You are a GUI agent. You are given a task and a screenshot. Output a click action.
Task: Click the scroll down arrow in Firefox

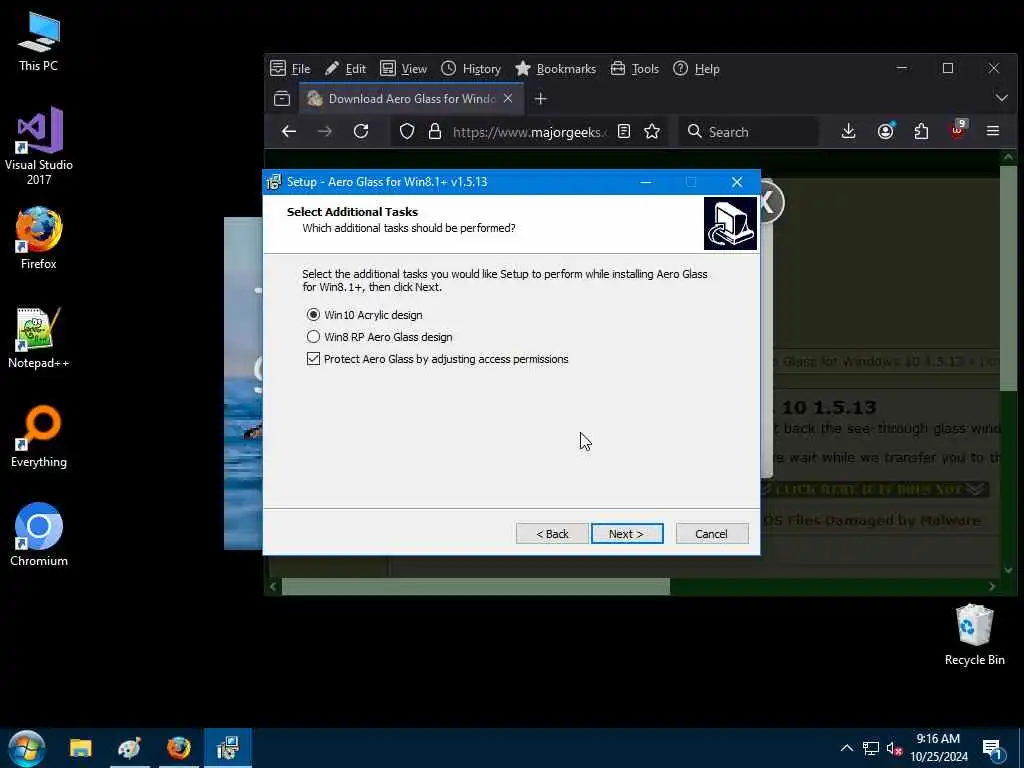(1008, 570)
